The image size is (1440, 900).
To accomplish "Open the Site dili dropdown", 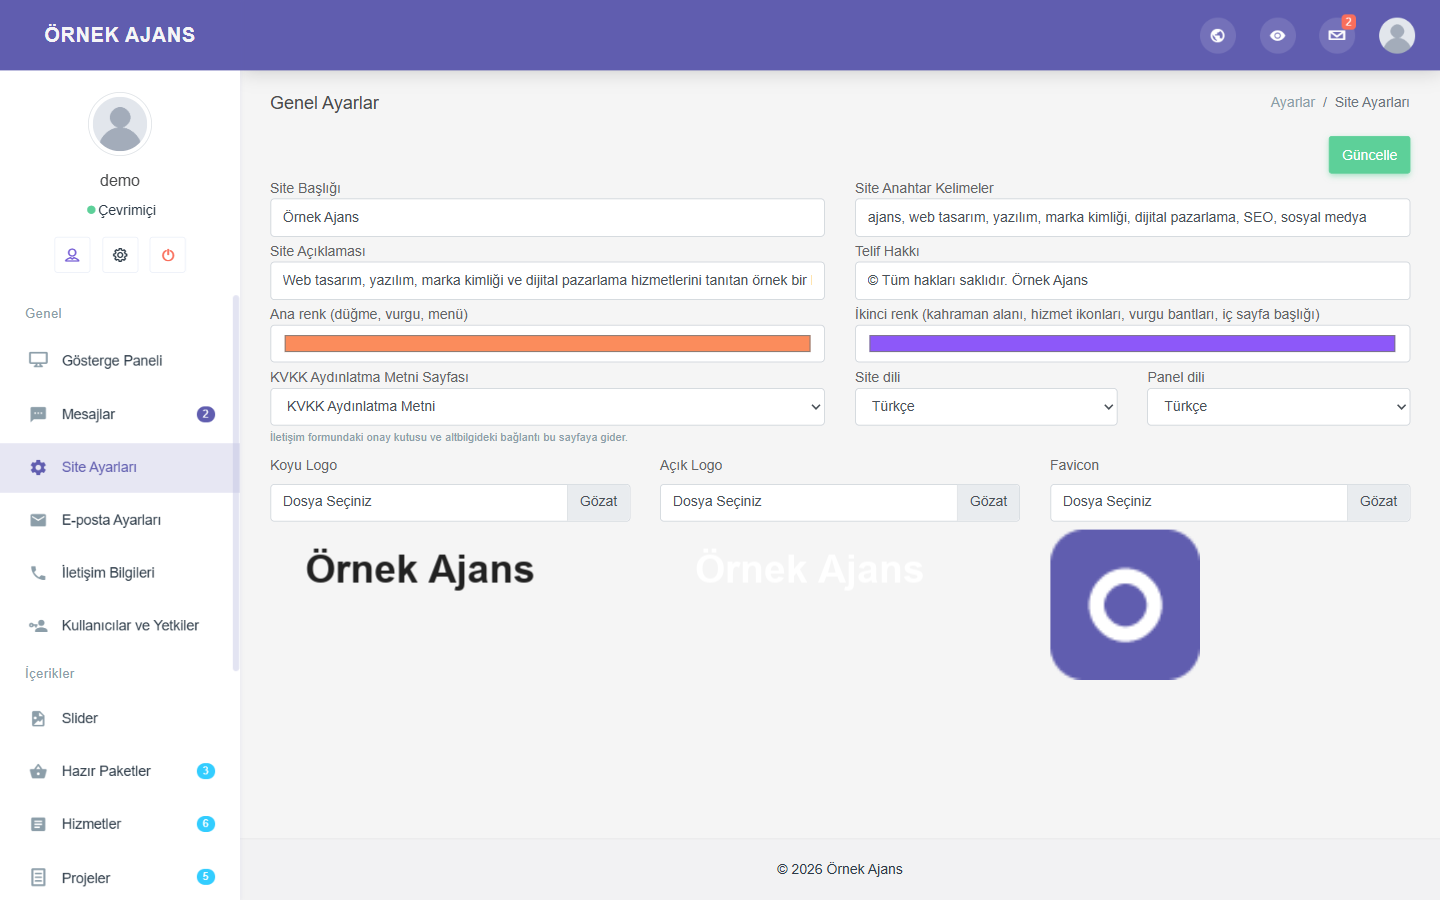I will pyautogui.click(x=986, y=407).
